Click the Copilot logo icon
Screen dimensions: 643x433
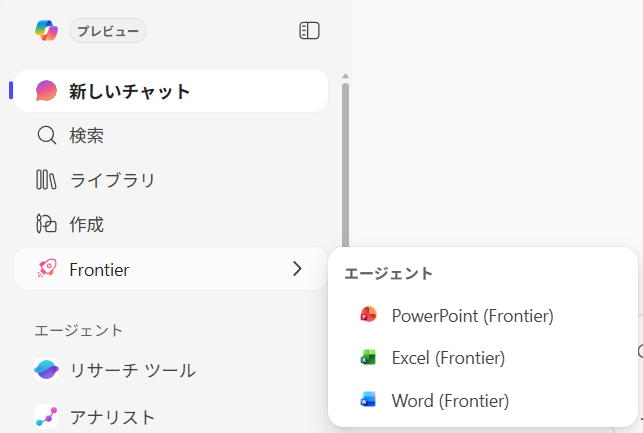pyautogui.click(x=46, y=30)
